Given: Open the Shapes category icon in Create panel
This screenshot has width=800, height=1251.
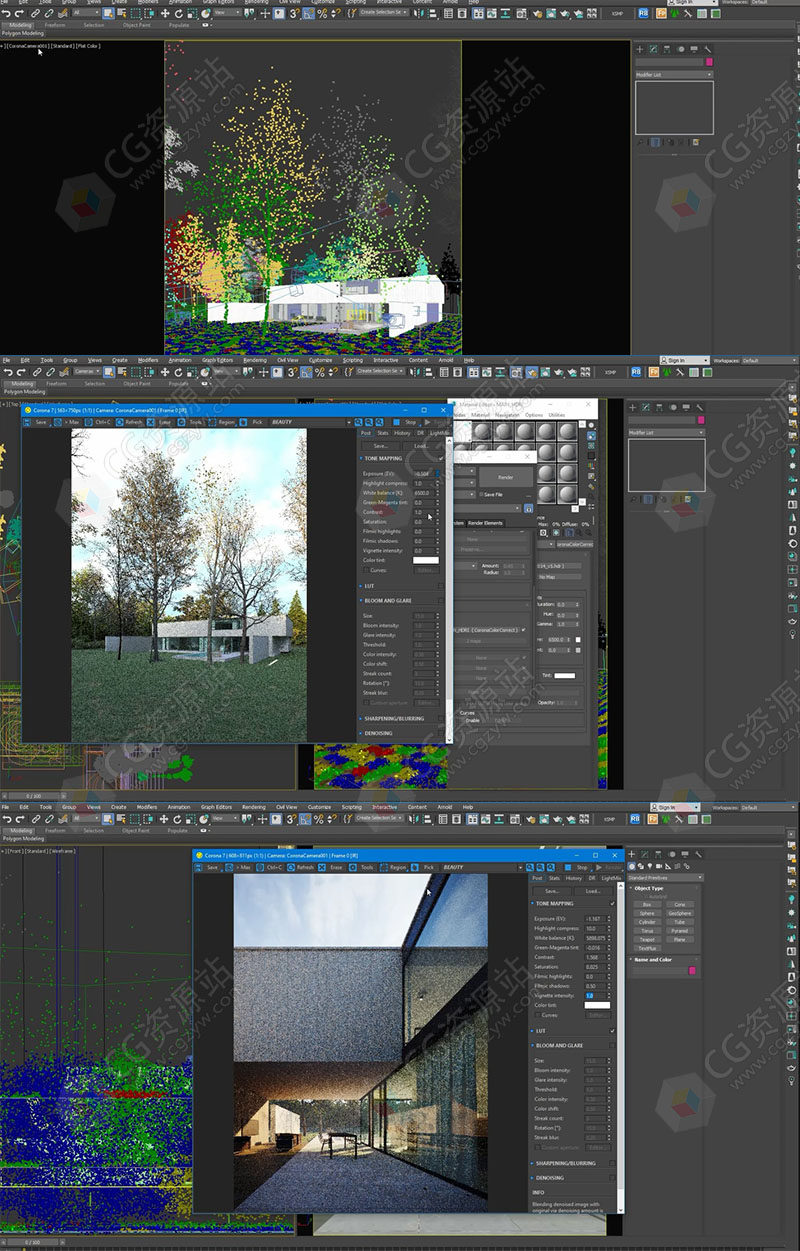Looking at the screenshot, I should pyautogui.click(x=641, y=867).
